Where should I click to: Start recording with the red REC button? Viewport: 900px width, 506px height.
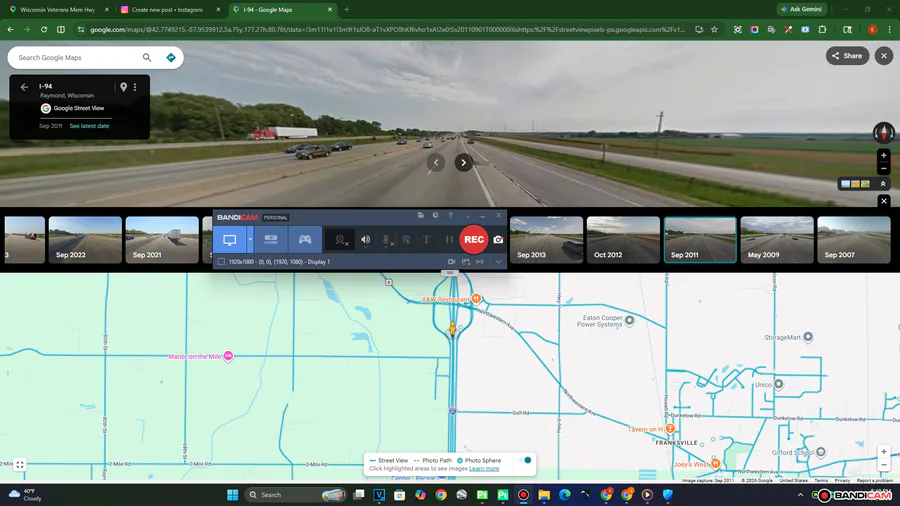click(474, 240)
